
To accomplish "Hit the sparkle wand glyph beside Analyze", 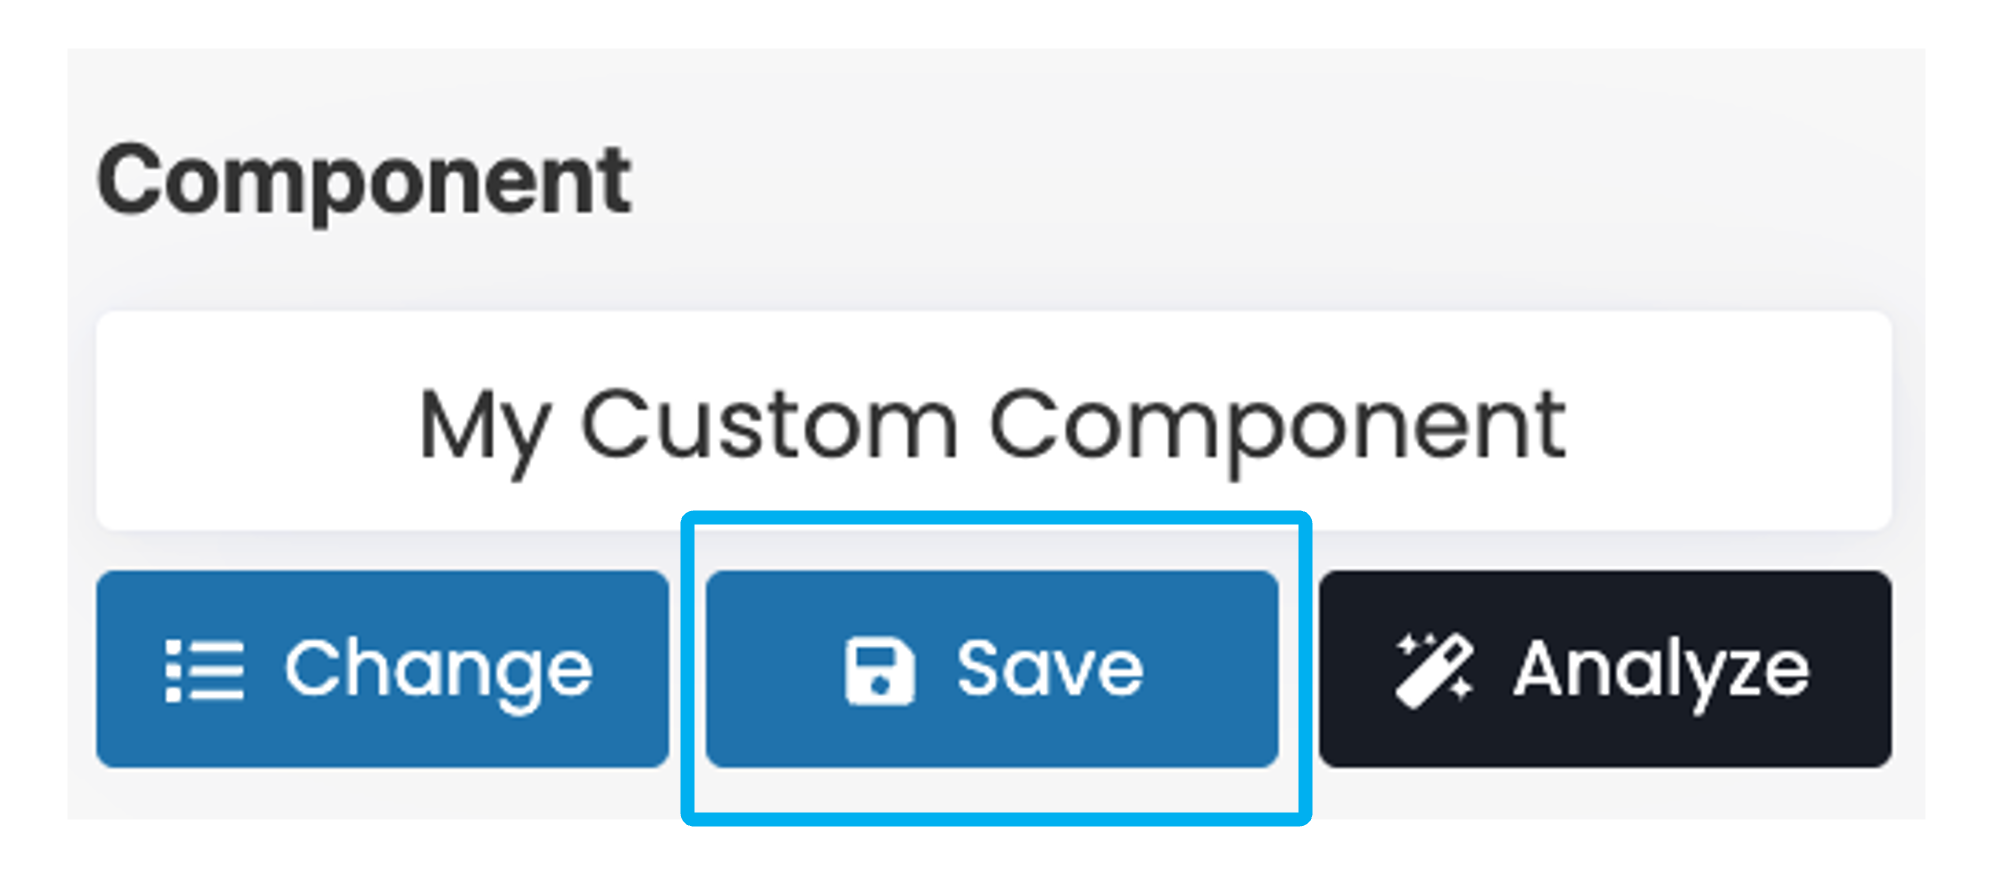I will click(1434, 670).
